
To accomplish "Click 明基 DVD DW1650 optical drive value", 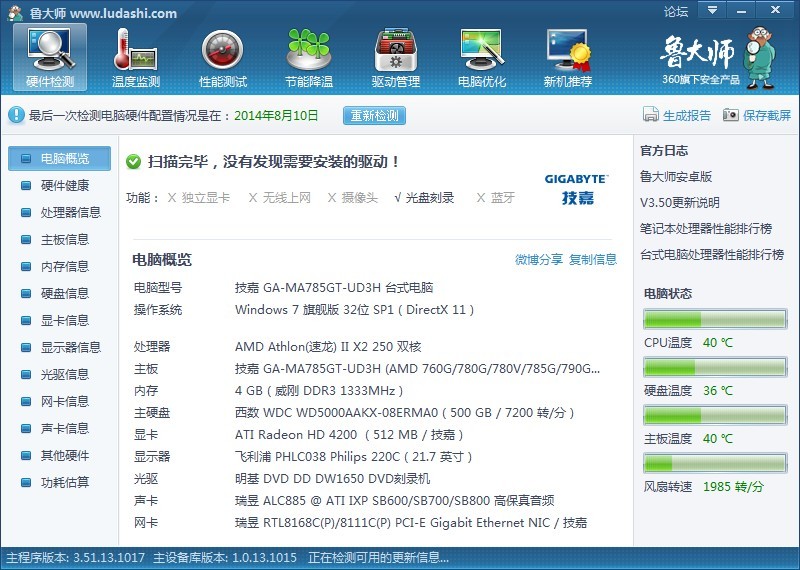I will (x=332, y=479).
